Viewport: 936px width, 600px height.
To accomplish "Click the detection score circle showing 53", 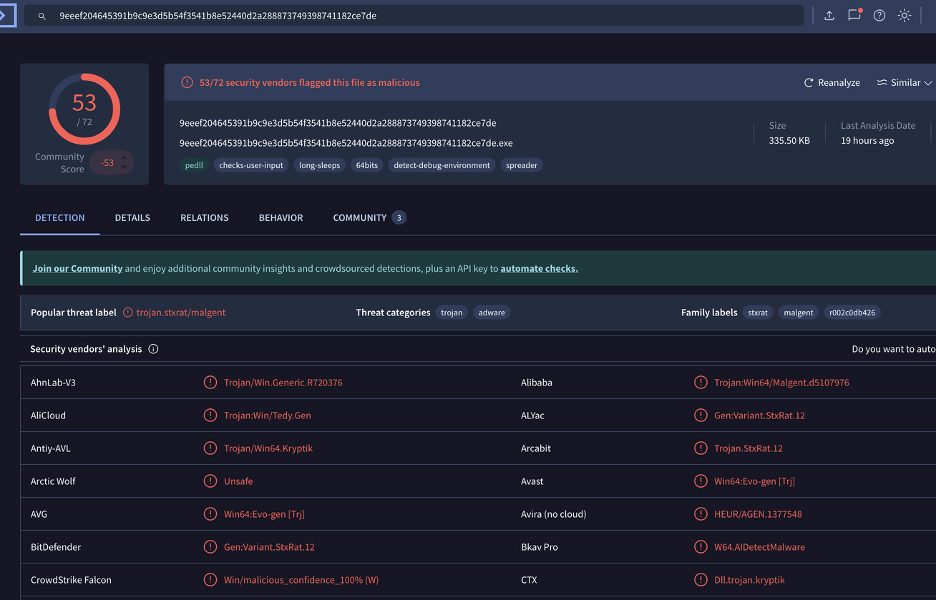I will (x=84, y=109).
